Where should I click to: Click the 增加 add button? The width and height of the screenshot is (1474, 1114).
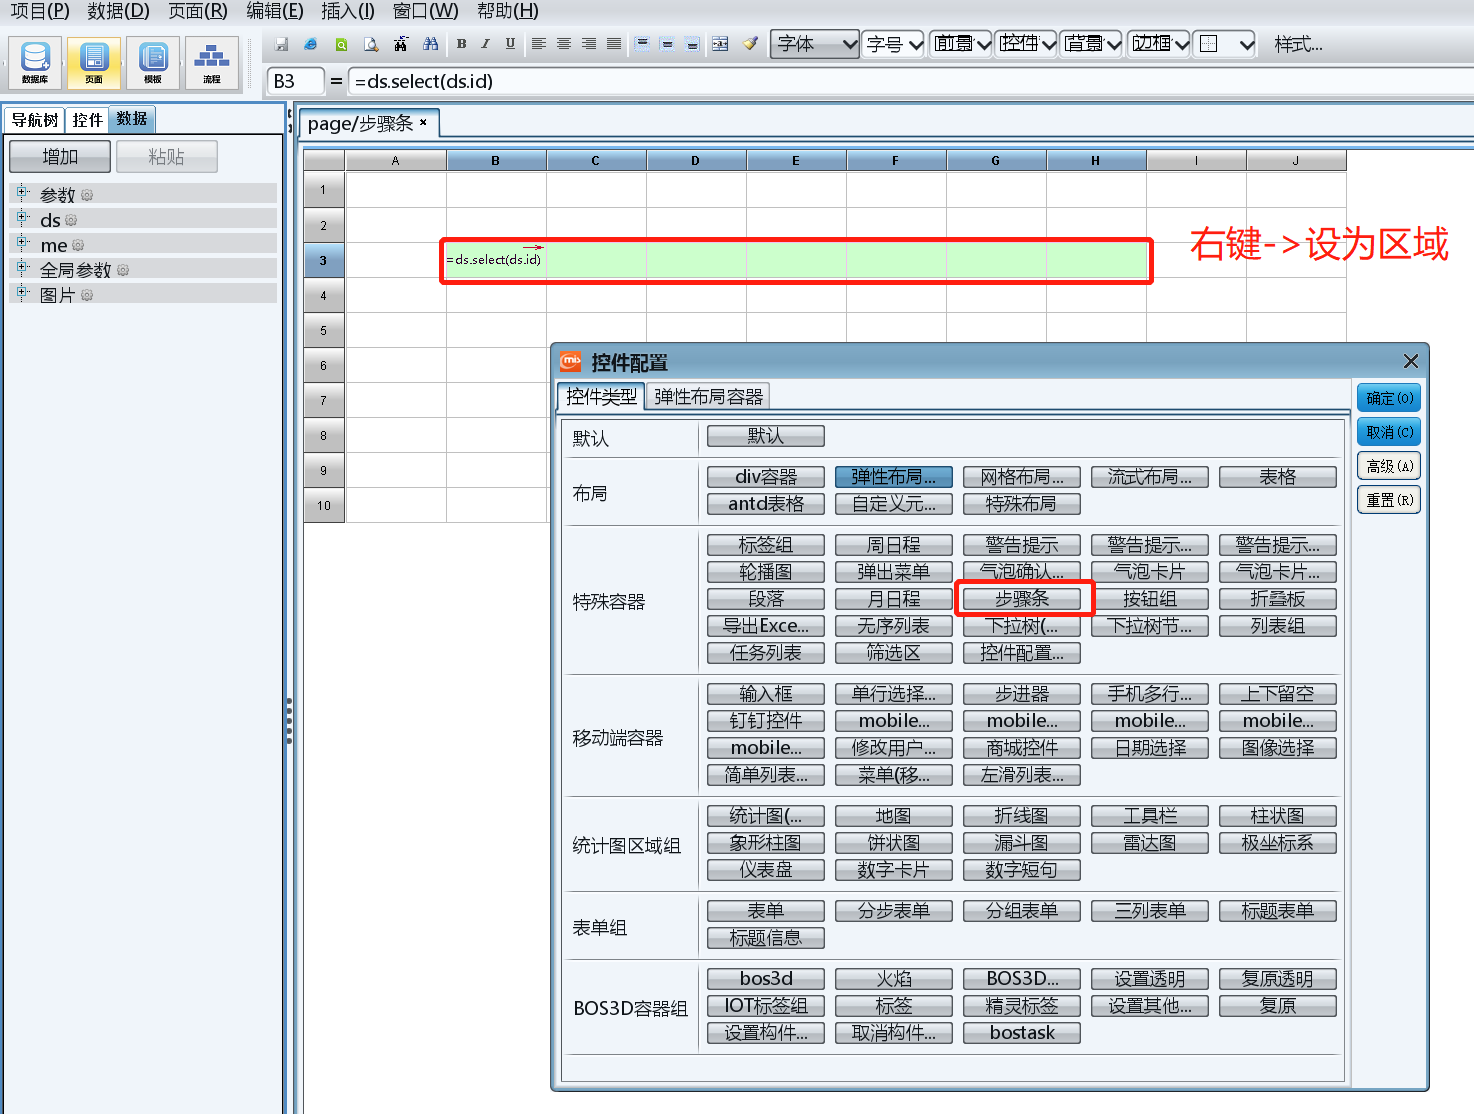[60, 157]
